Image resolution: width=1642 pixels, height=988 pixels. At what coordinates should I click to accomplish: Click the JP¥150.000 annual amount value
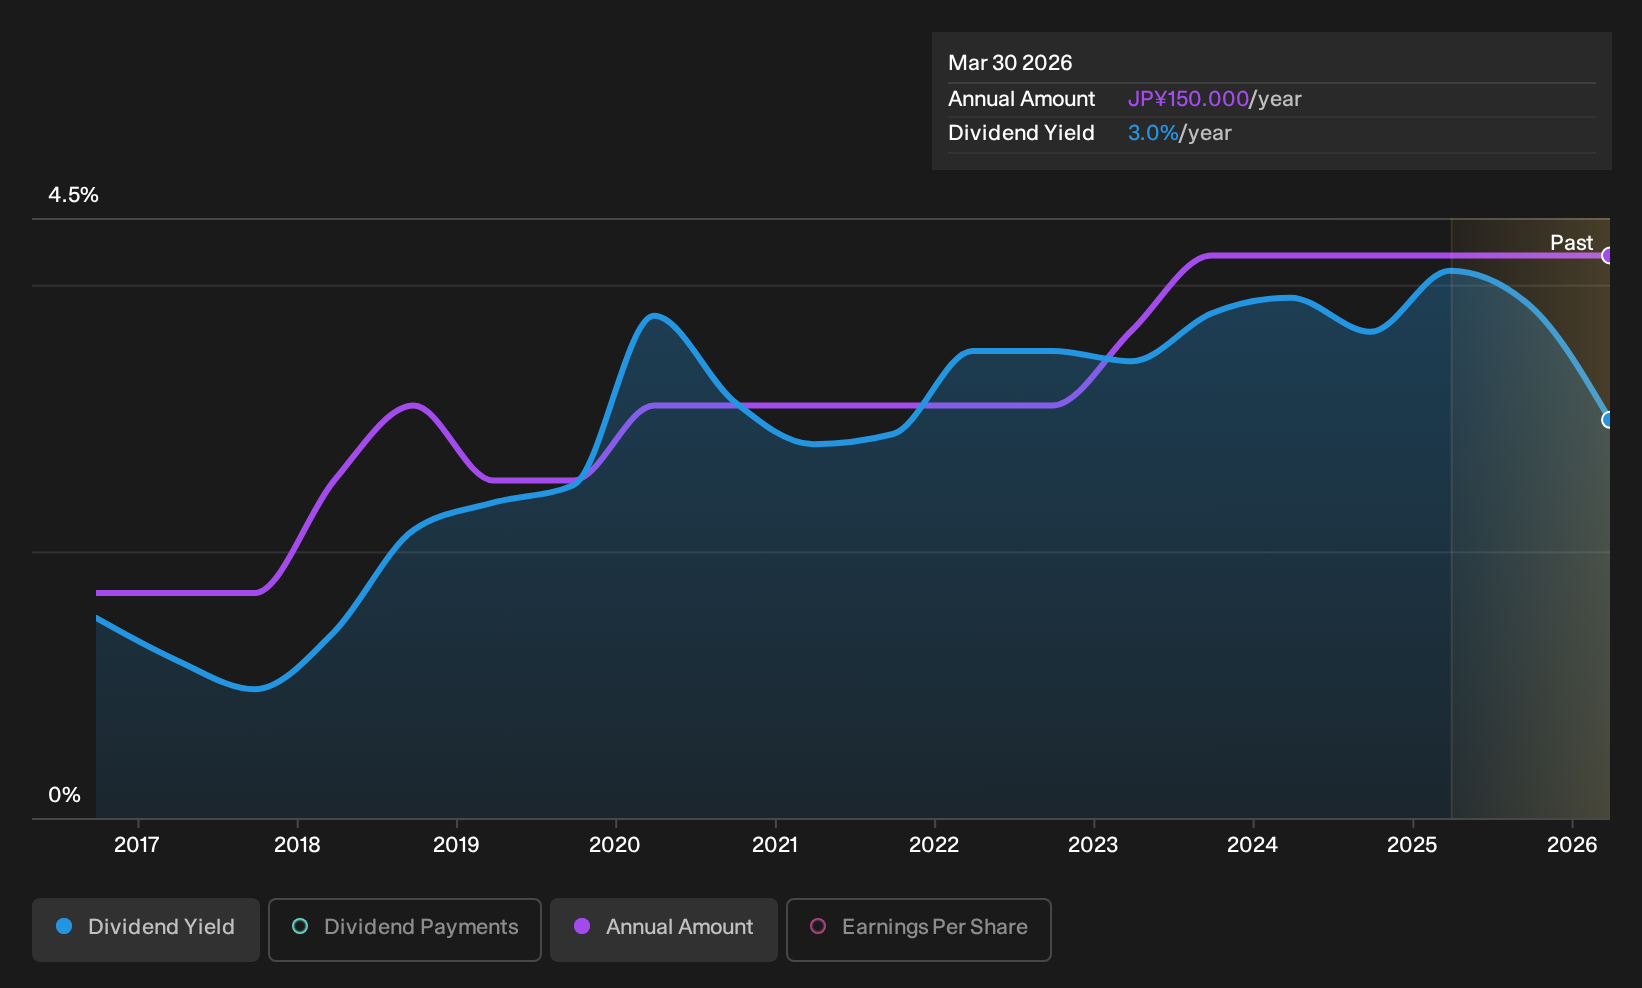1188,99
